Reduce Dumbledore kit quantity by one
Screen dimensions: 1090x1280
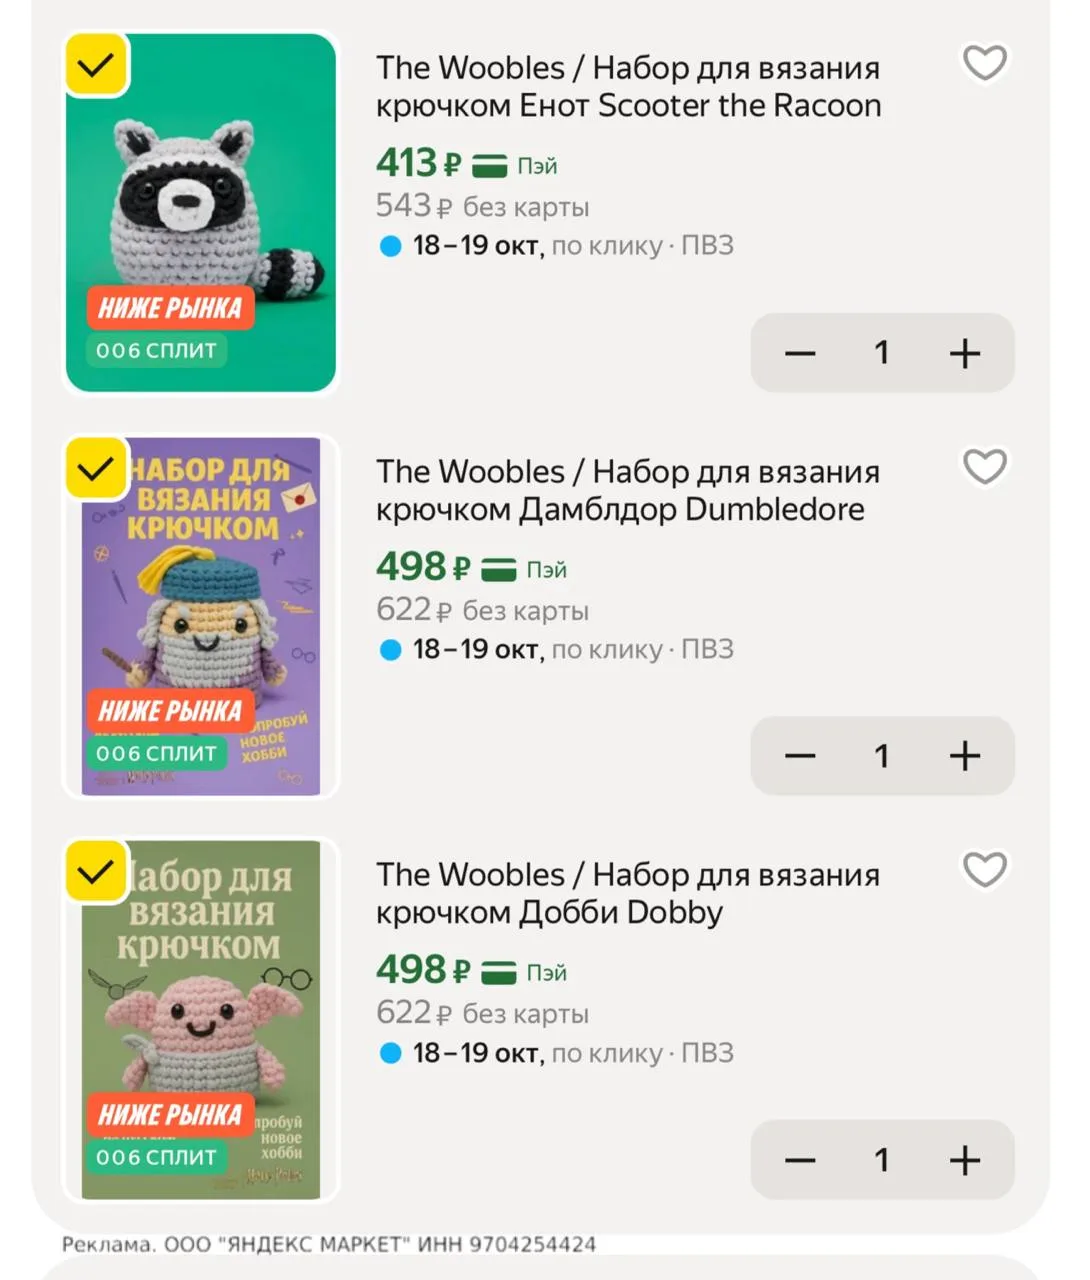(x=800, y=756)
